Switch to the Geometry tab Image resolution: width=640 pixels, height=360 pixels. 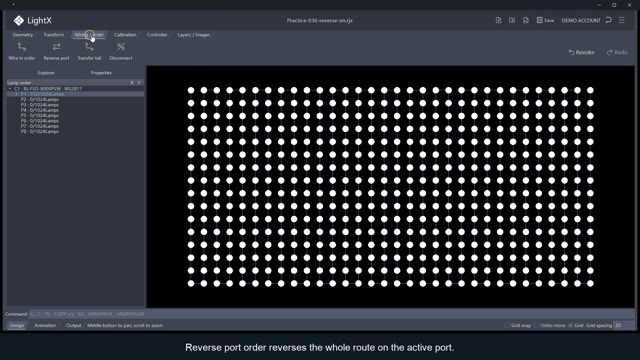coord(22,35)
